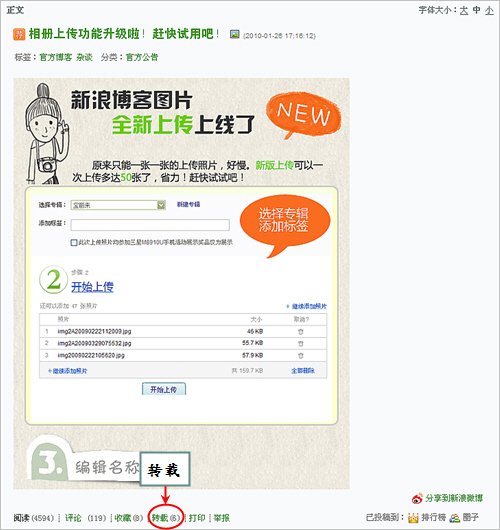
Task: Click the people icon beside 圈子
Action: point(455,517)
